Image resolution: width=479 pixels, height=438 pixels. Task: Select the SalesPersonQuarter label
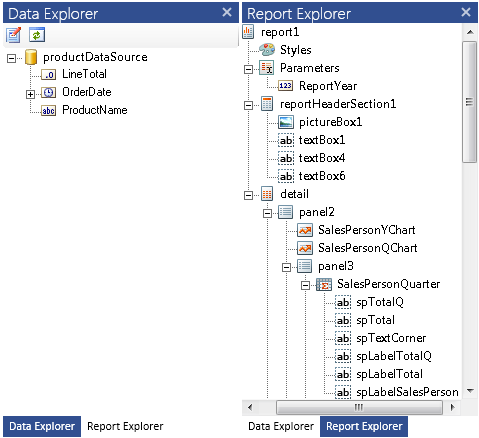[x=388, y=284]
